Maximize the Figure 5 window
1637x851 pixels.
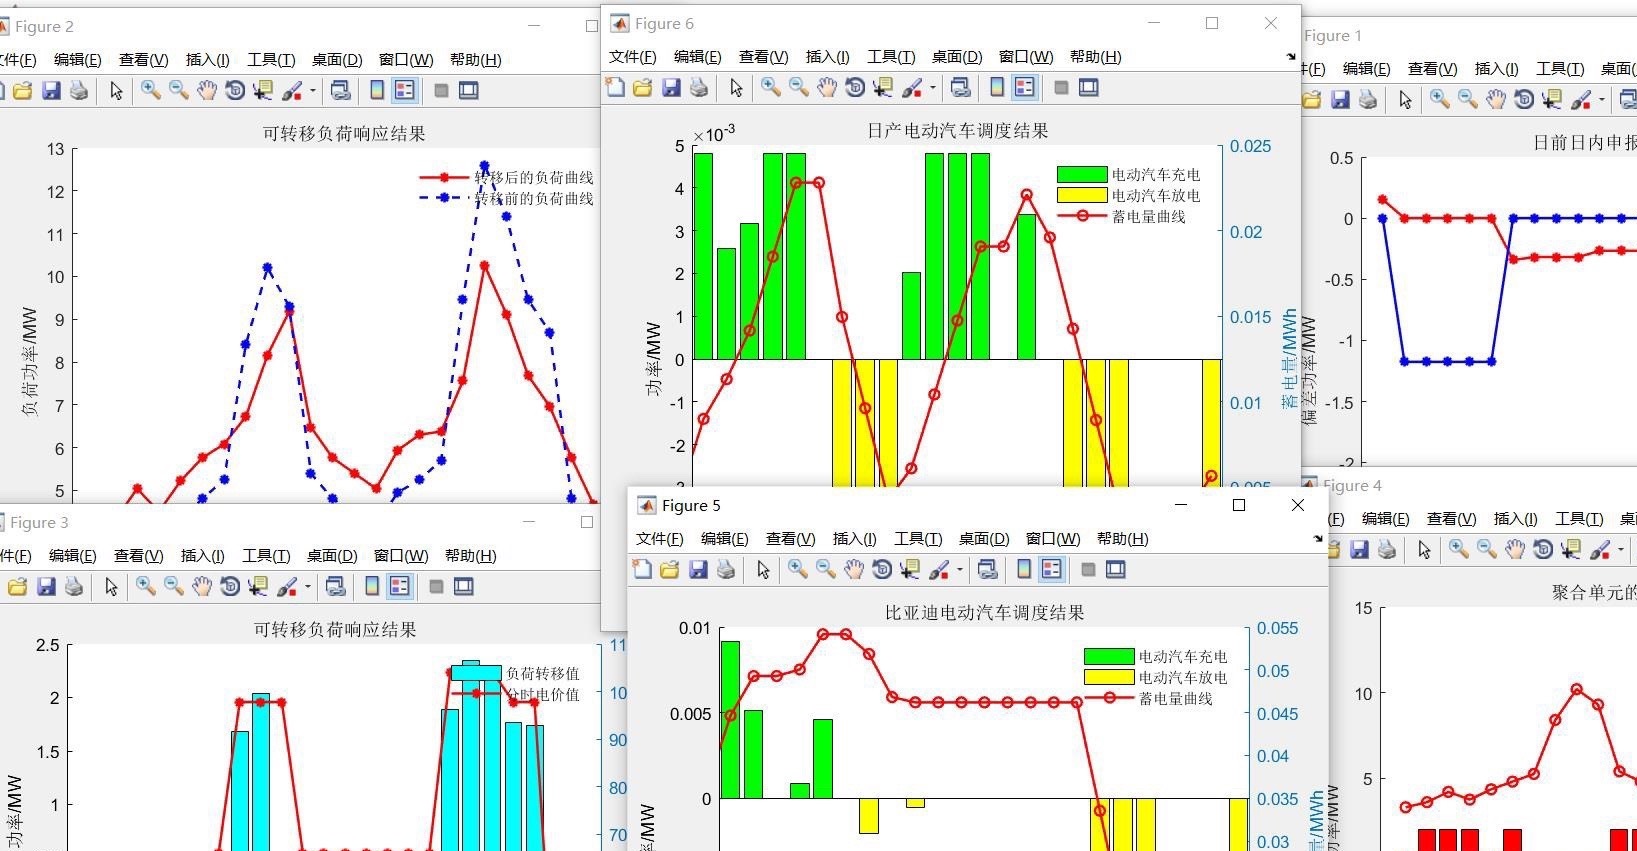(1238, 505)
